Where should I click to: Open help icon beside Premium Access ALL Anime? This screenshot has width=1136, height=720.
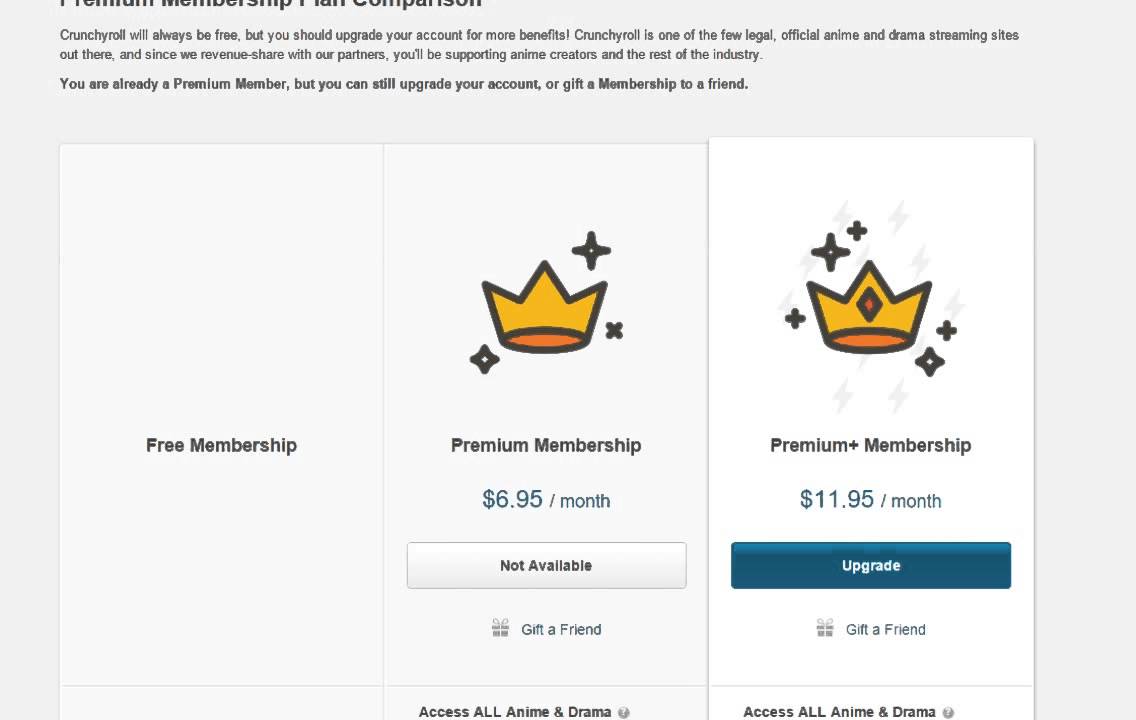coord(623,713)
